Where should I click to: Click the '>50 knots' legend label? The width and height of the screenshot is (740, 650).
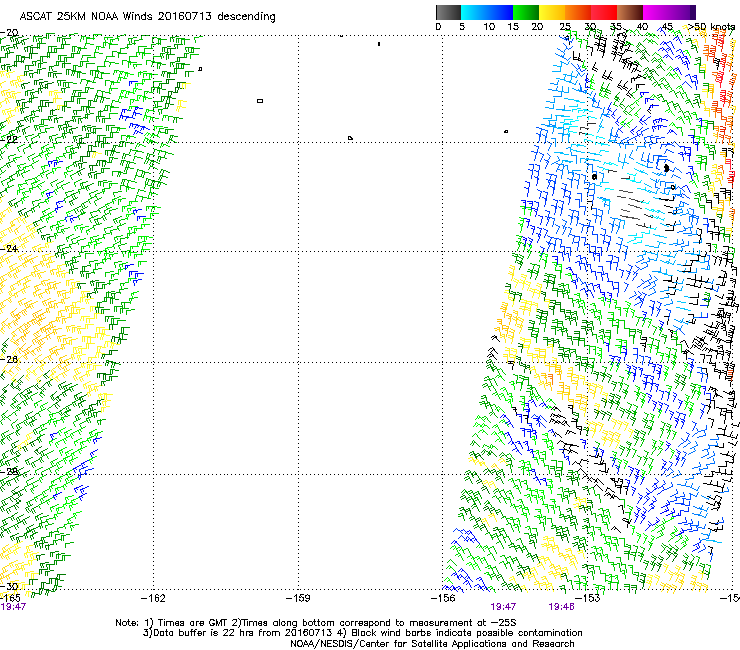(x=711, y=27)
